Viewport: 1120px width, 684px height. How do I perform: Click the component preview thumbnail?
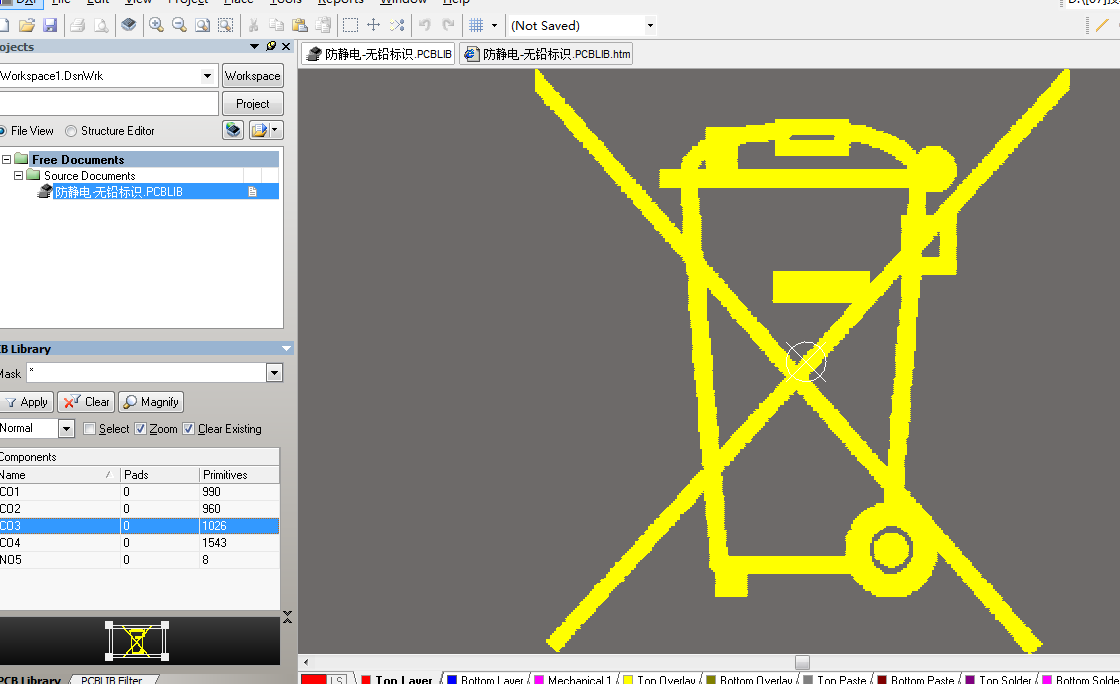coord(137,640)
